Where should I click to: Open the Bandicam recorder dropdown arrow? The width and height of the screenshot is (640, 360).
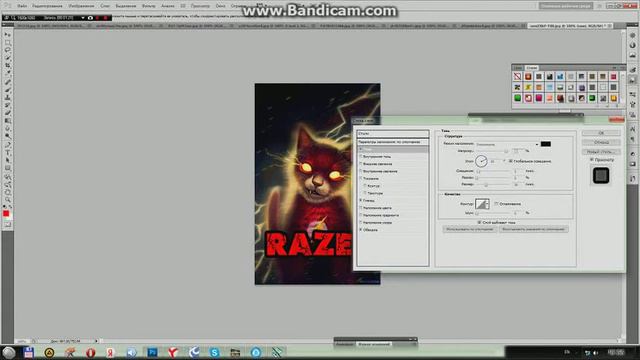(83, 18)
